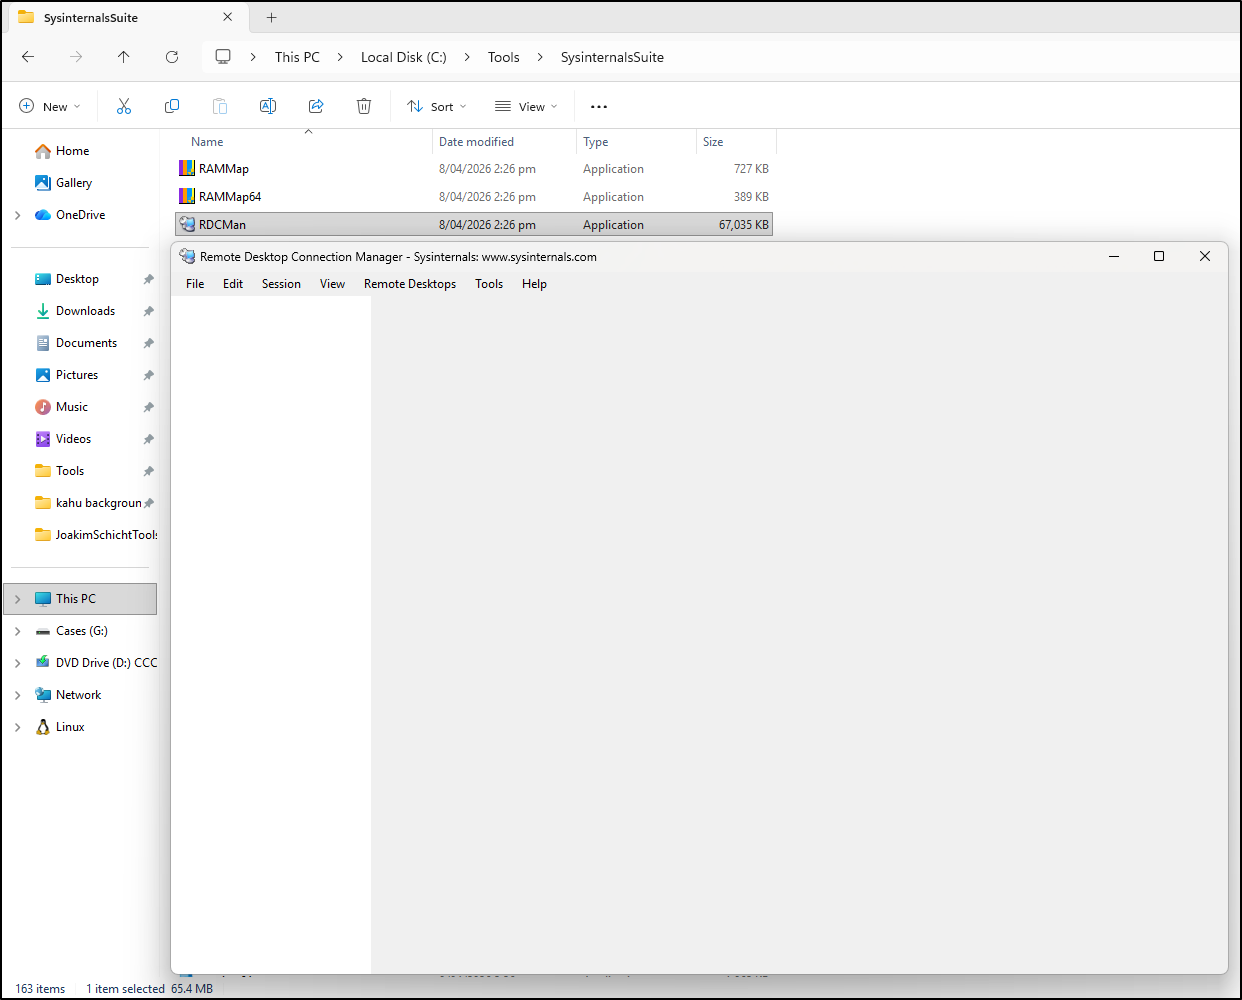Select the RAMMap file
The width and height of the screenshot is (1242, 1000).
474,169
